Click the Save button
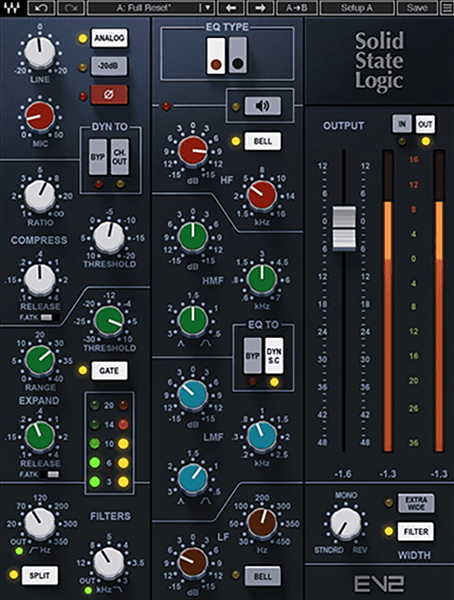The height and width of the screenshot is (600, 454). (x=417, y=8)
